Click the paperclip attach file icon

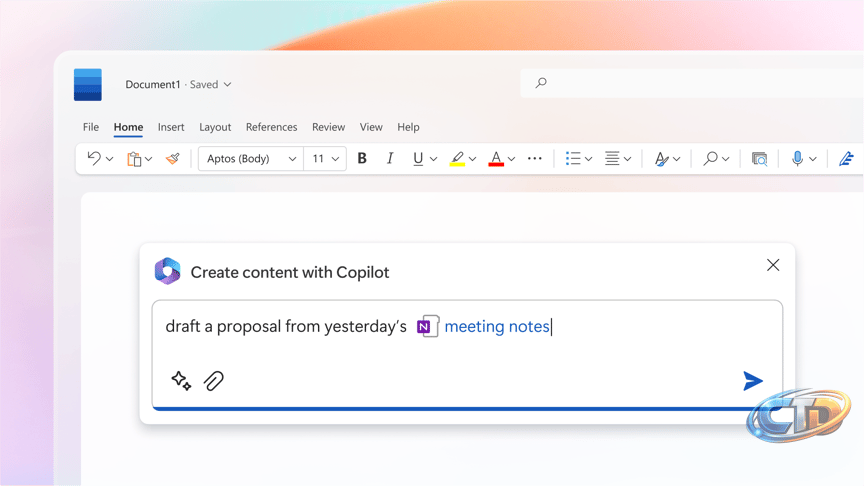coord(214,381)
